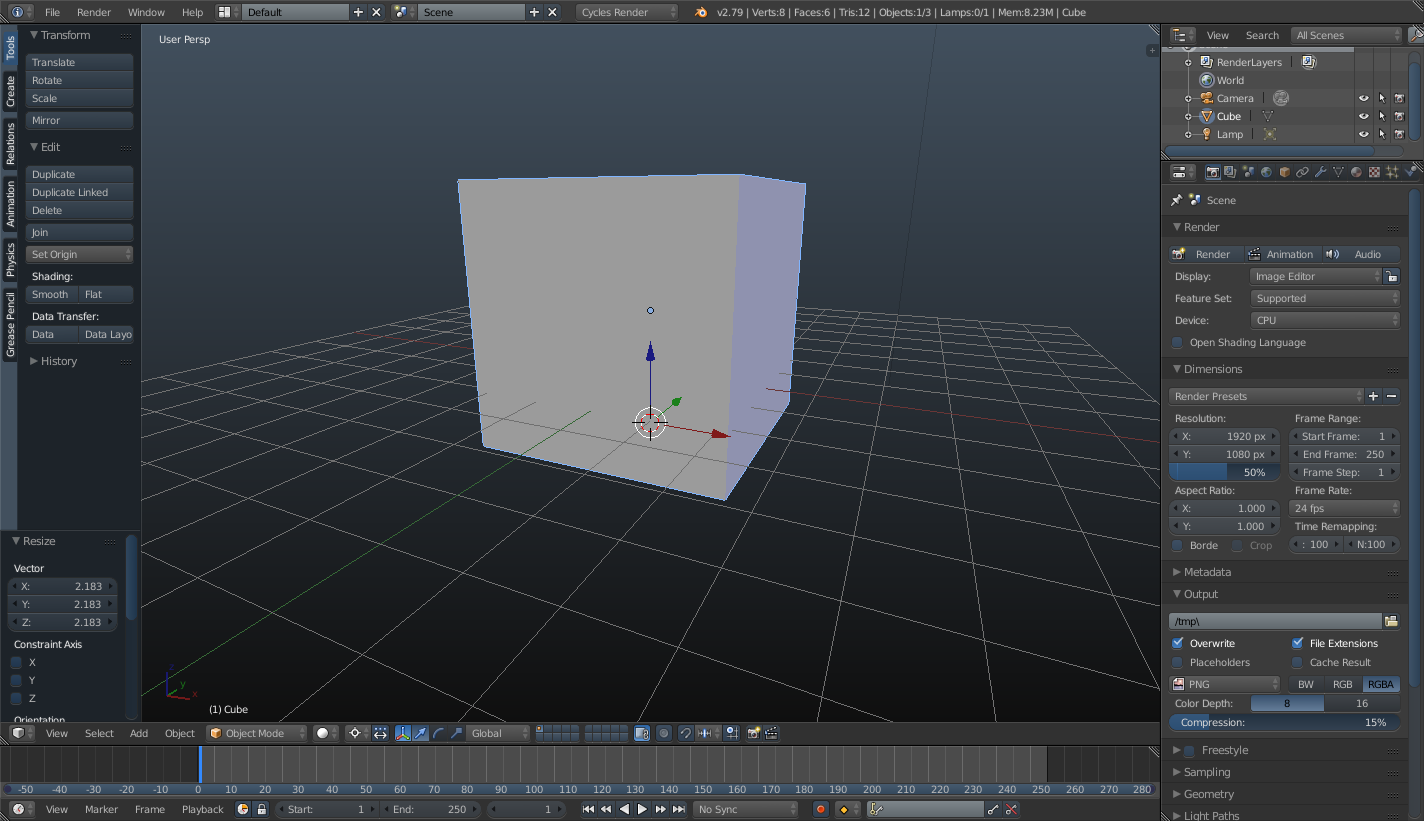Open the Render properties tab camera icon
The height and width of the screenshot is (821, 1424).
click(1213, 172)
